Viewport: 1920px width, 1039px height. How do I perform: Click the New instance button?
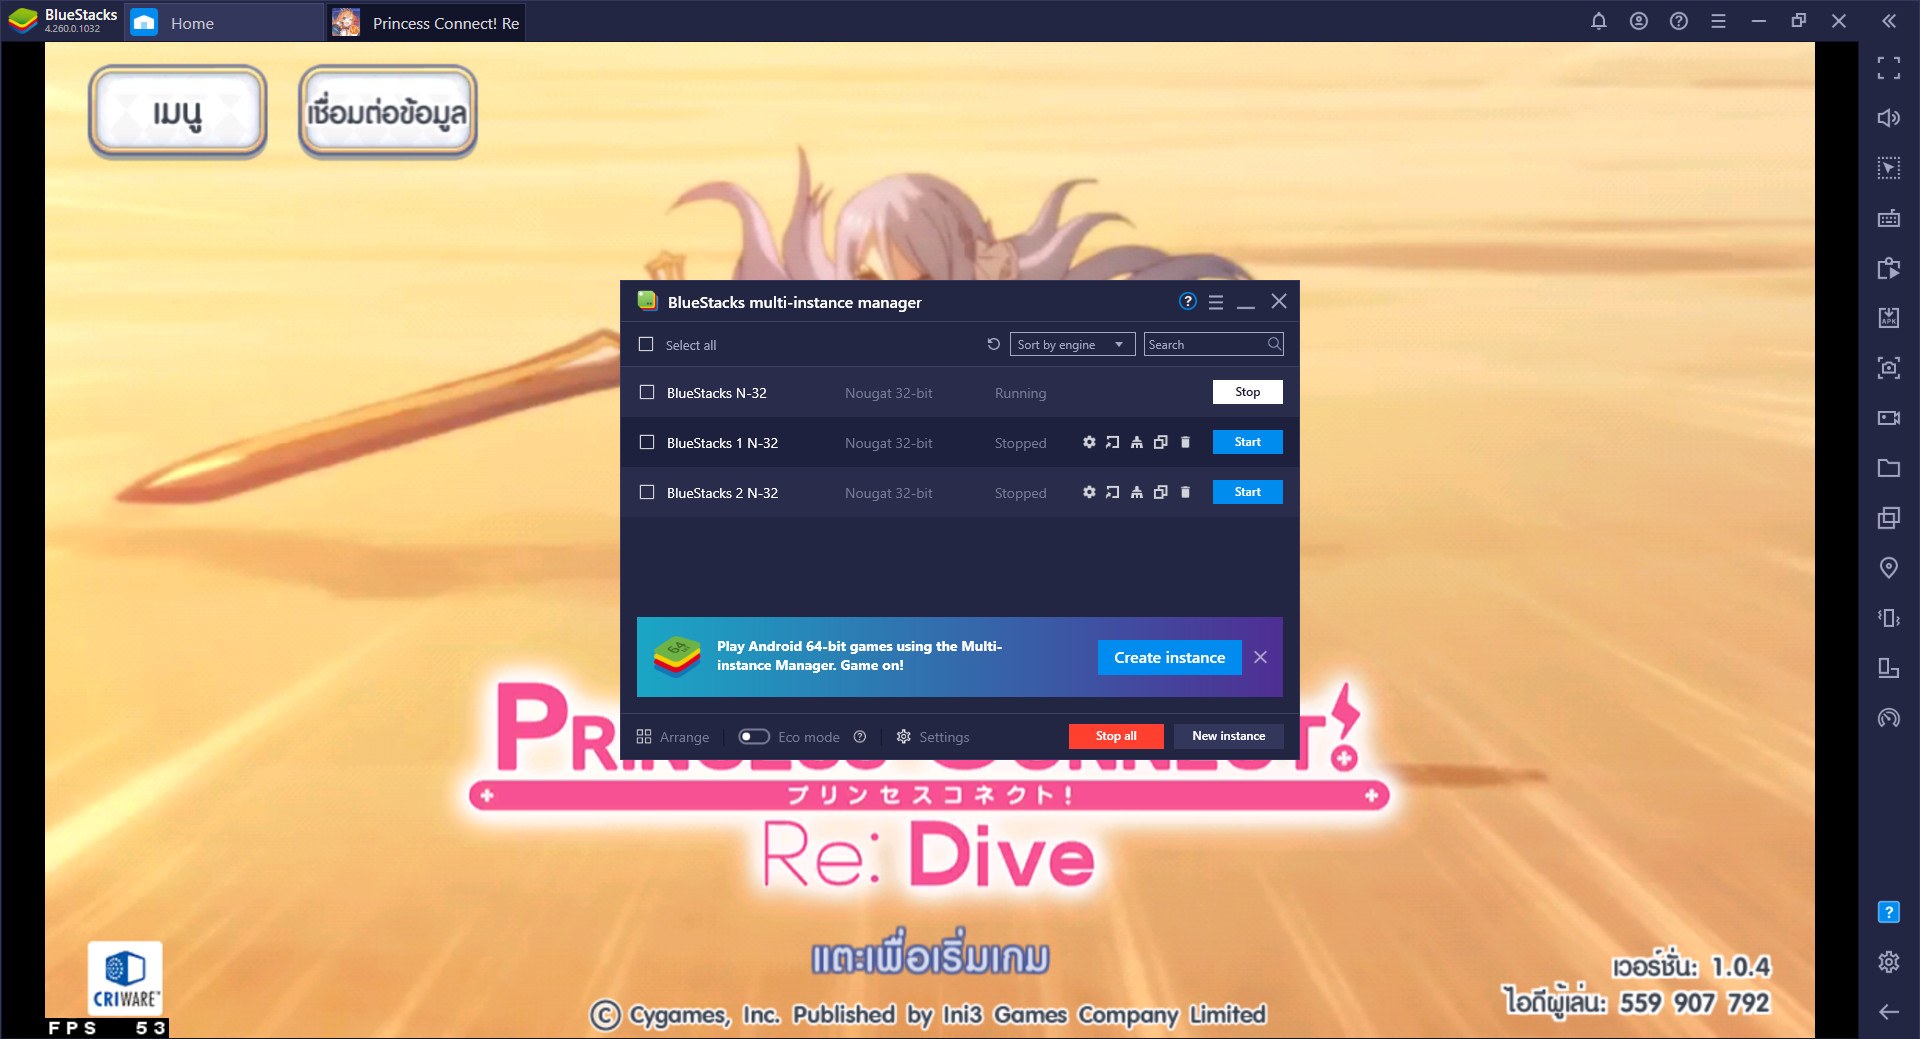coord(1228,736)
